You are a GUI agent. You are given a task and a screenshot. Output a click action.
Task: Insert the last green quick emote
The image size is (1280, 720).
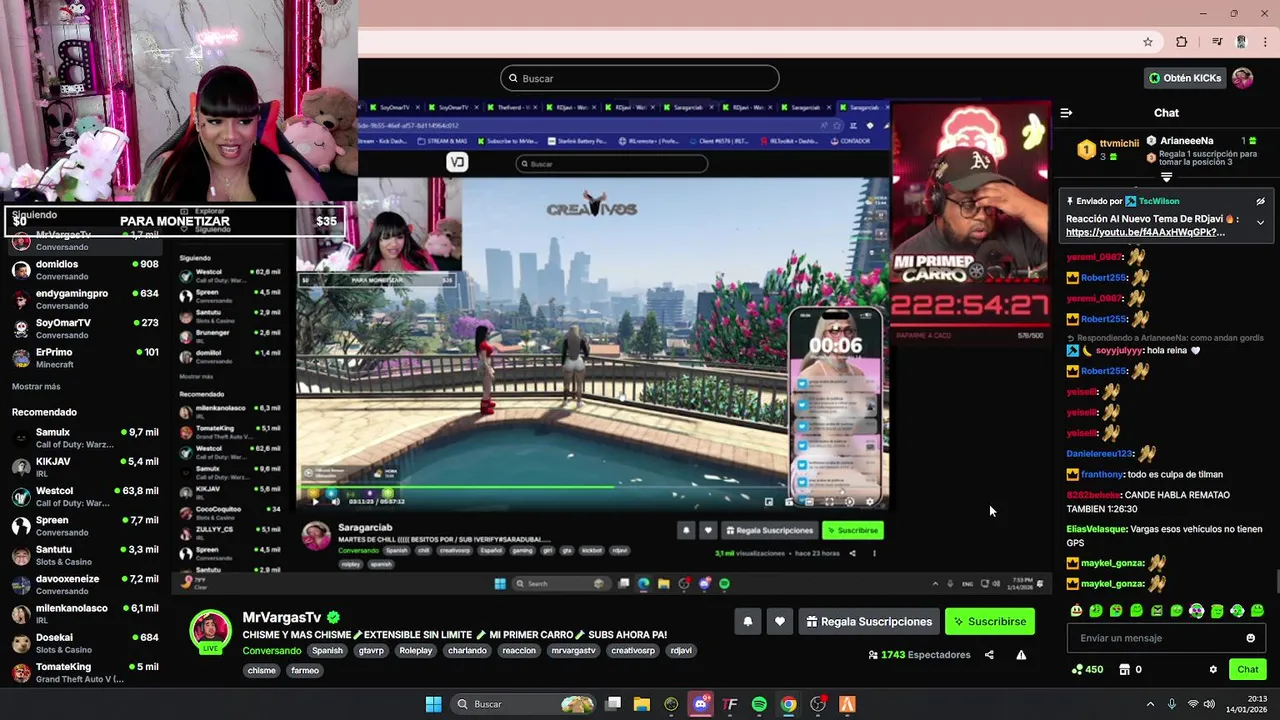pos(1257,611)
